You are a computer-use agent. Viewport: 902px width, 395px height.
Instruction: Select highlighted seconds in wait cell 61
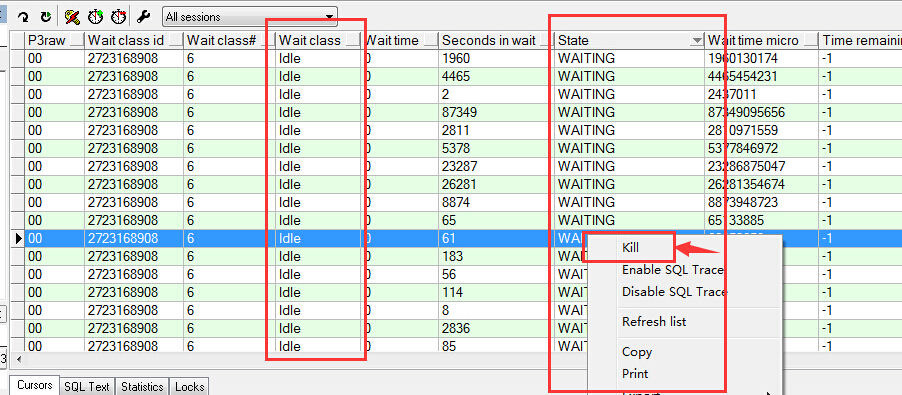tap(497, 238)
